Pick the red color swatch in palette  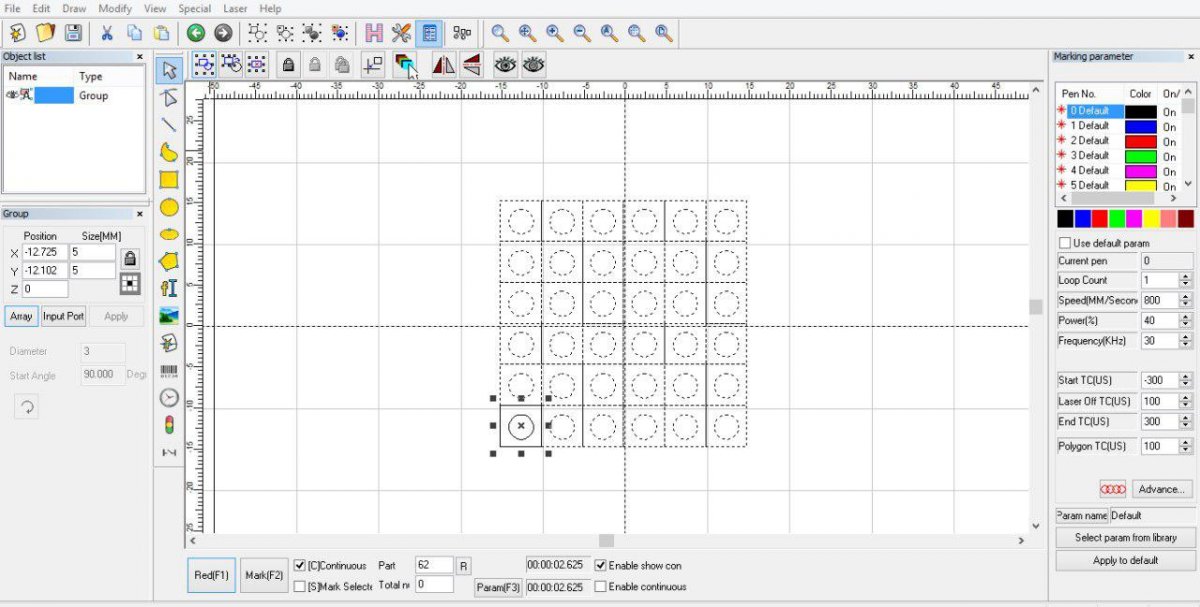1100,218
